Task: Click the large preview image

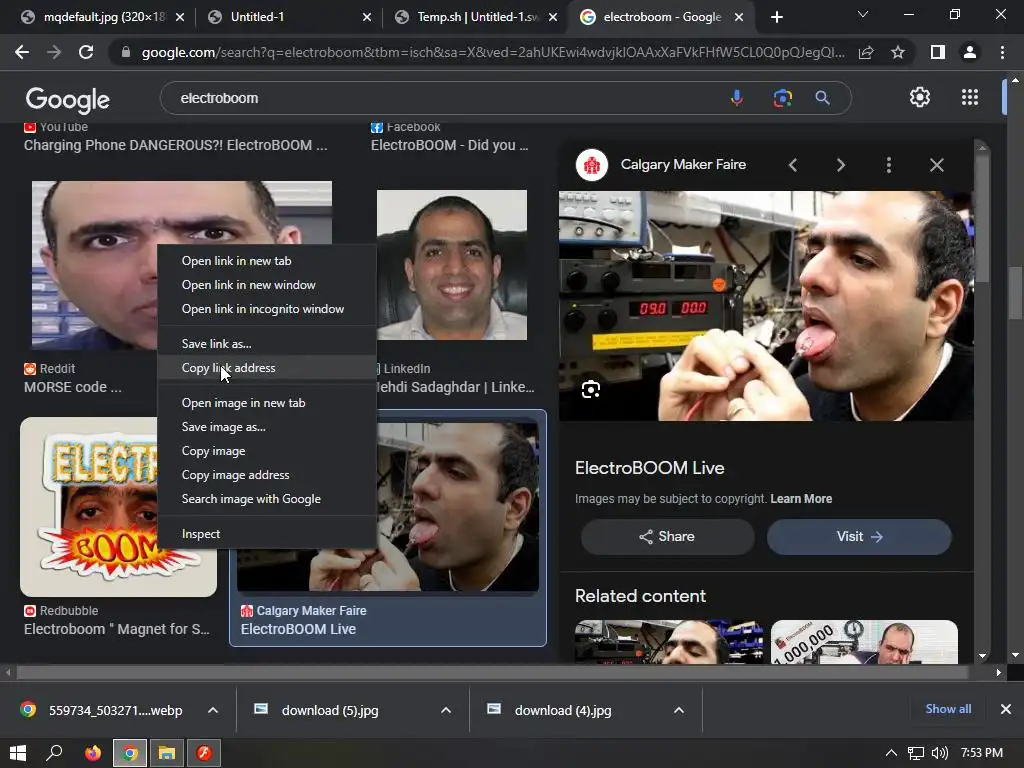Action: (x=766, y=306)
